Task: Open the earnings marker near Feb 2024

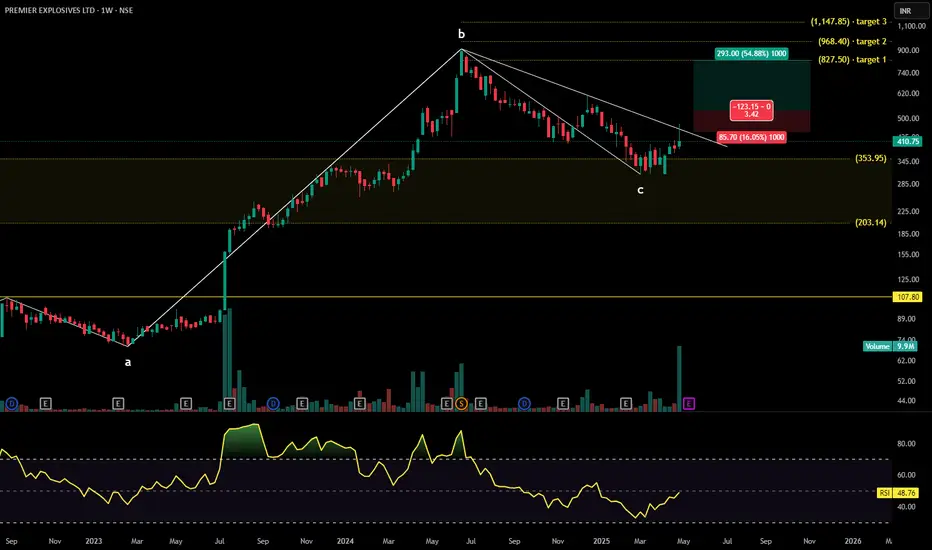Action: [x=360, y=404]
